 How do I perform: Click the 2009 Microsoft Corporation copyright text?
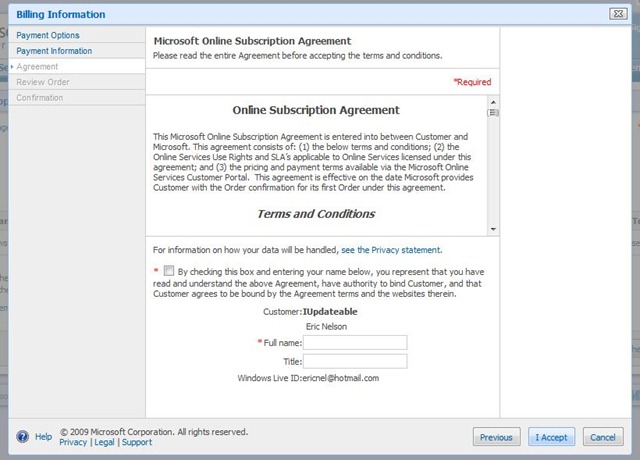click(154, 432)
